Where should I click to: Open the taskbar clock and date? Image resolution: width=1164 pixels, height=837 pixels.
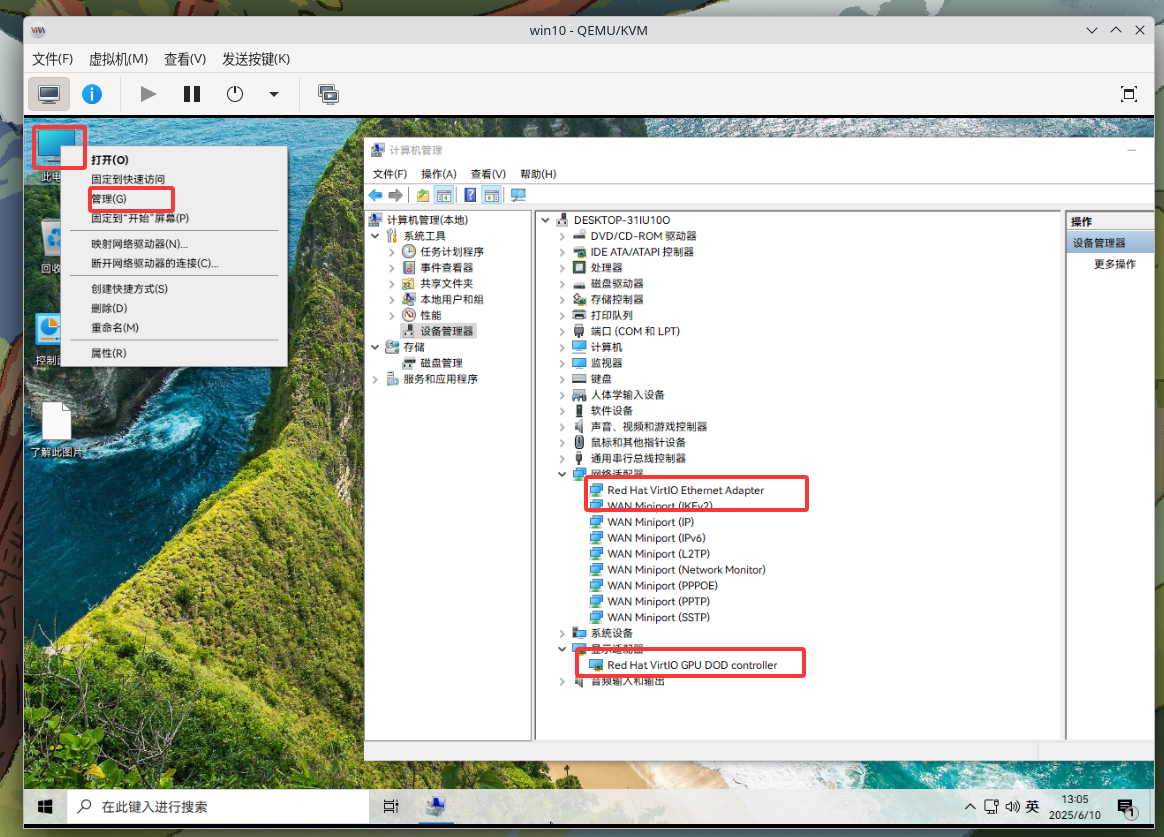coord(1074,807)
